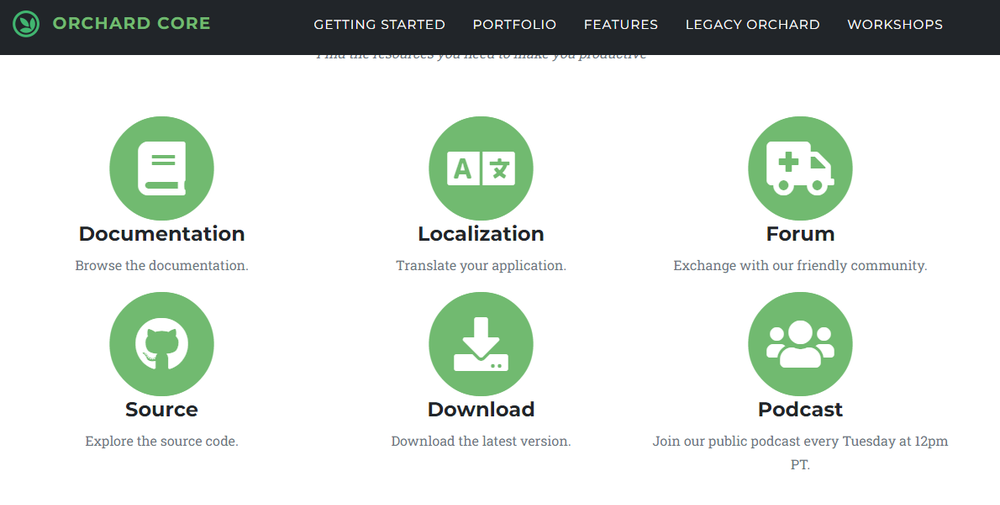Open the Podcast people icon

pos(800,344)
